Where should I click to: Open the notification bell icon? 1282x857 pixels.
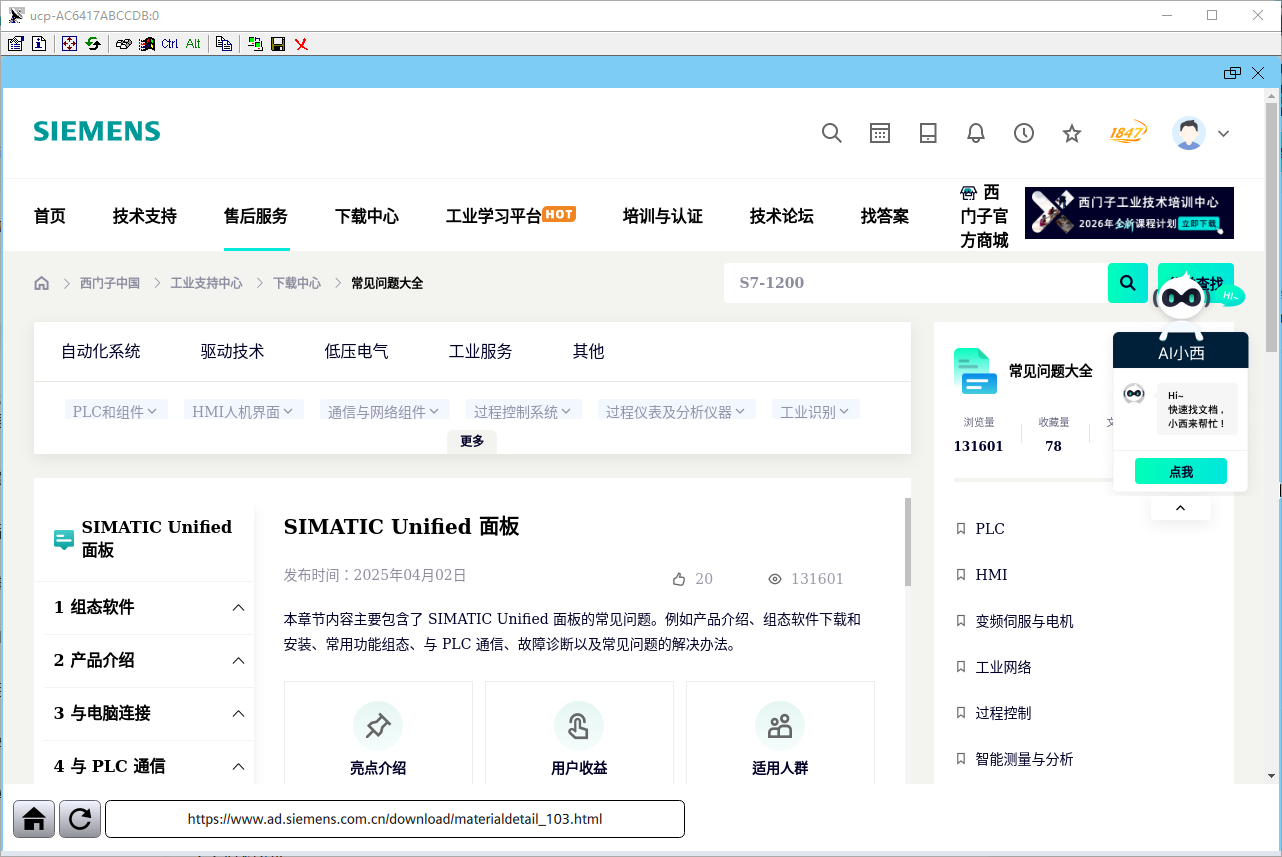[976, 133]
